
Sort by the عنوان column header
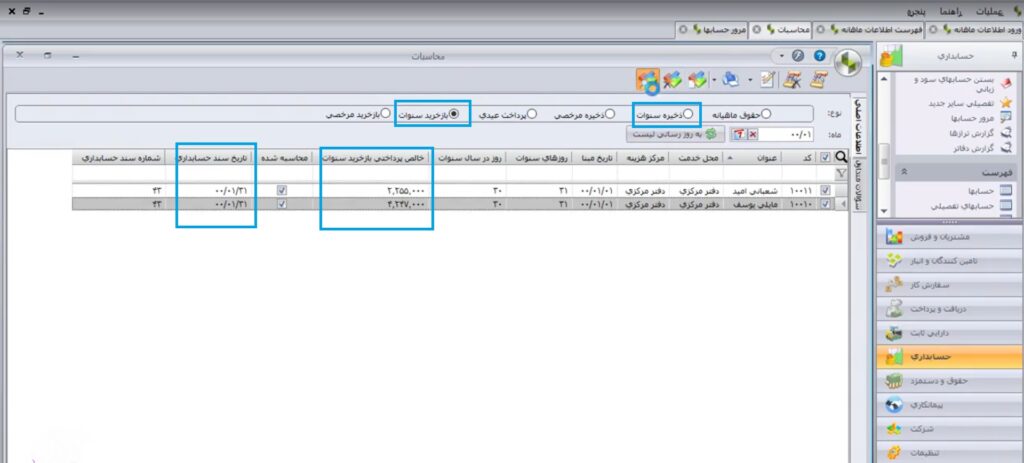pyautogui.click(x=752, y=157)
